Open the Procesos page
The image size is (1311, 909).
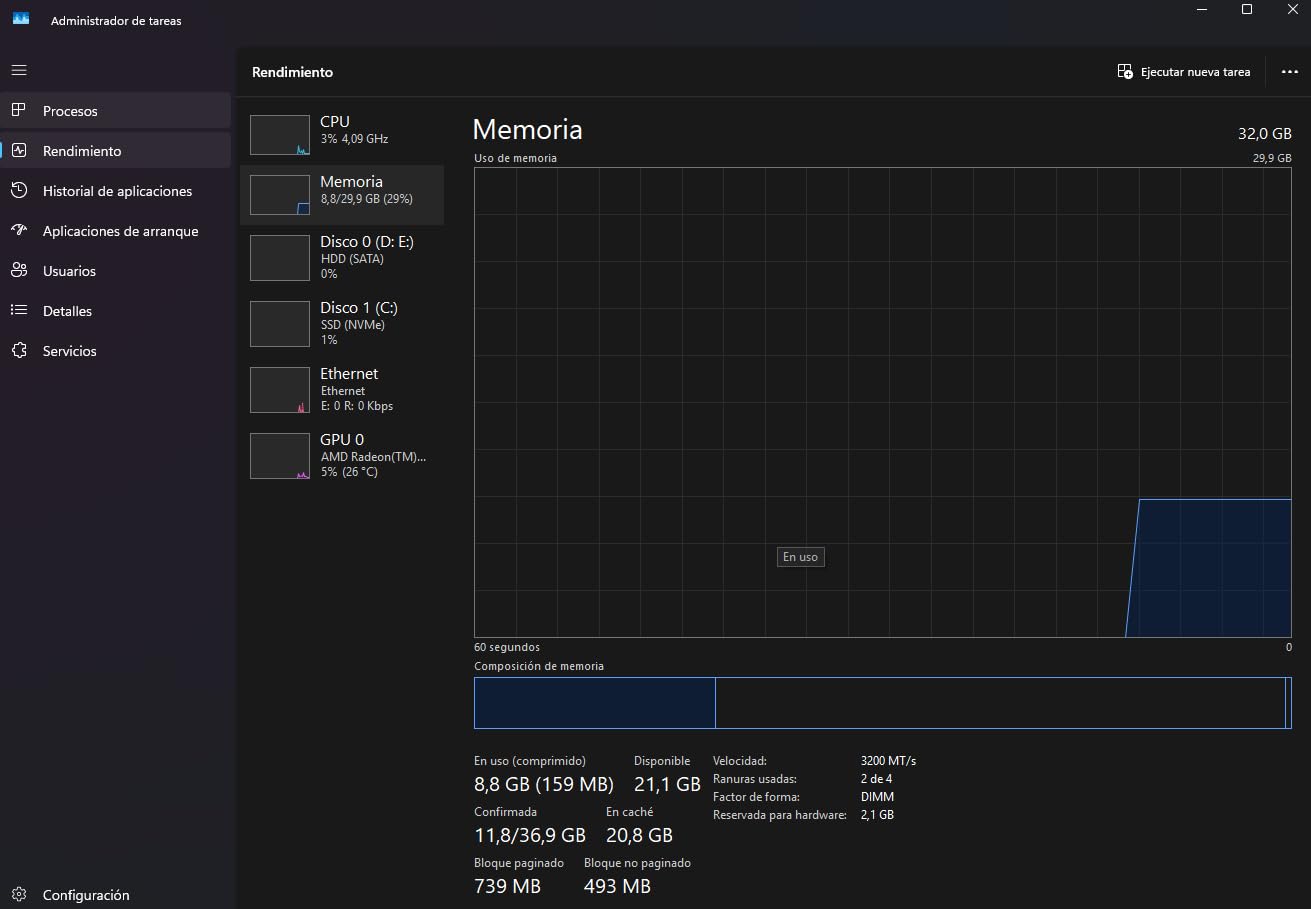[x=116, y=110]
